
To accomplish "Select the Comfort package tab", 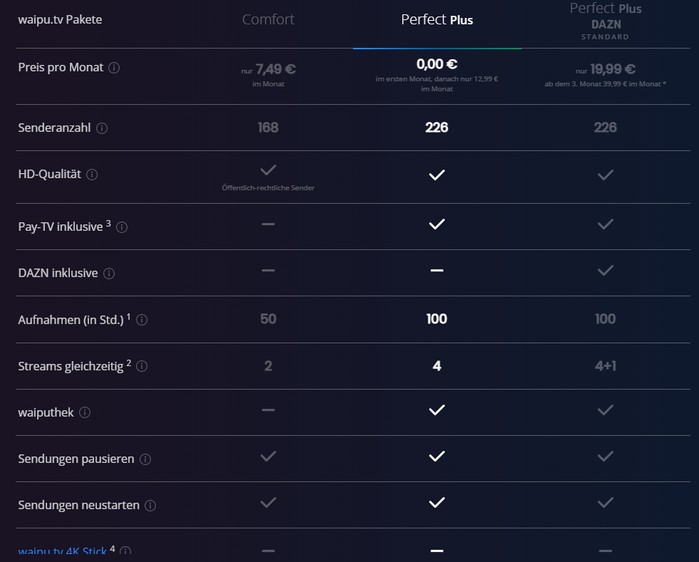I will pos(268,20).
